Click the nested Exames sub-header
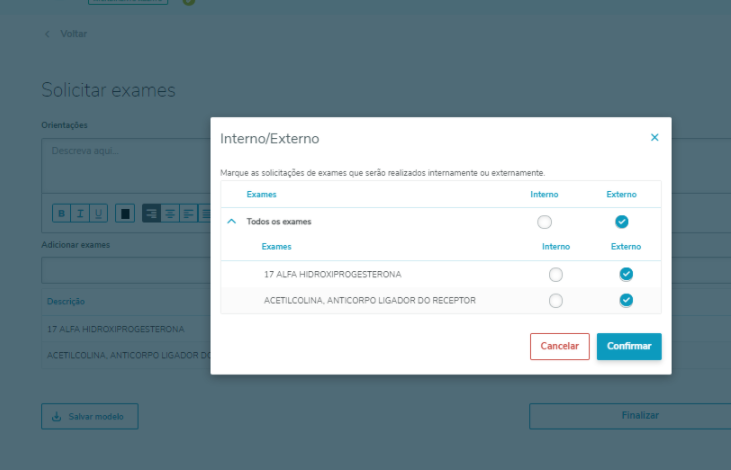731x470 pixels. pos(276,247)
